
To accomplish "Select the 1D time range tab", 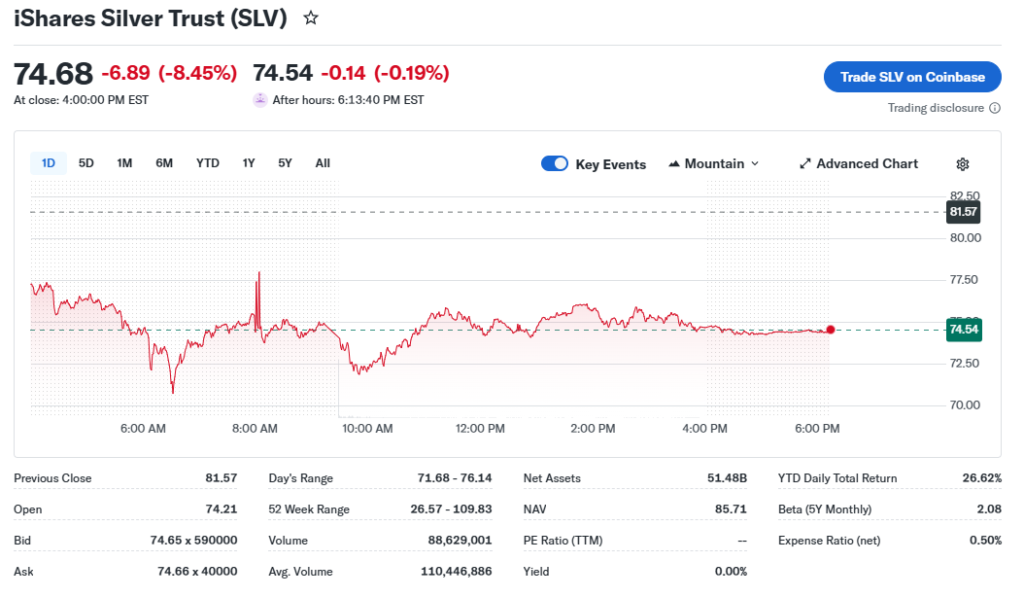I will click(48, 163).
